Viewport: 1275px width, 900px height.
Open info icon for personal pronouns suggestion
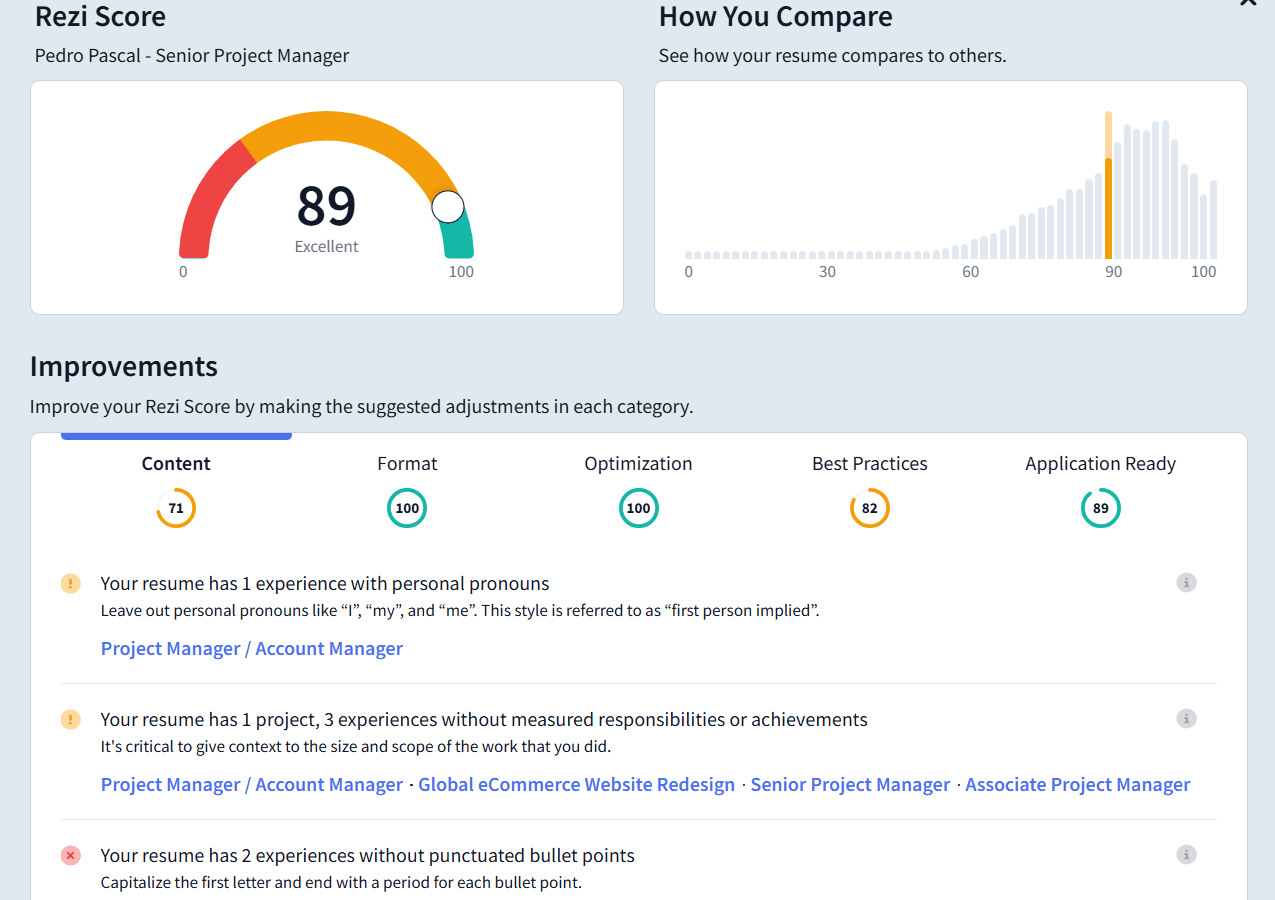[x=1186, y=583]
